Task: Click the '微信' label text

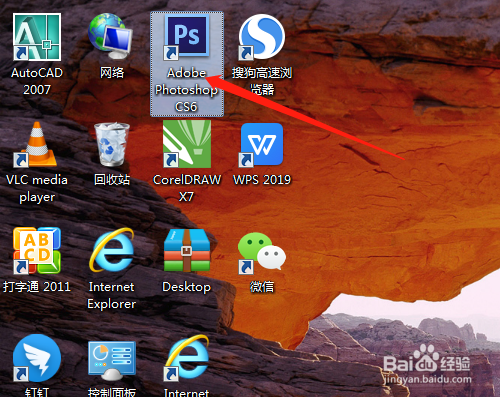Action: tap(262, 287)
